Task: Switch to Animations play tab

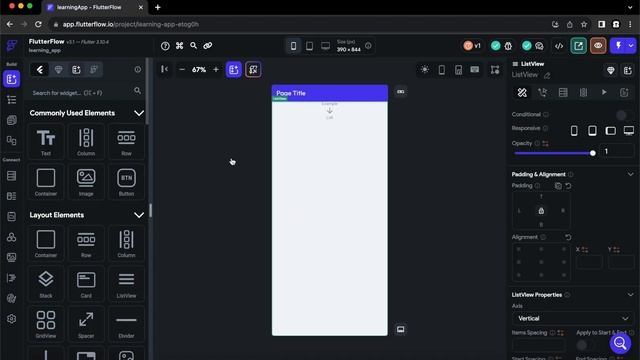Action: [604, 93]
